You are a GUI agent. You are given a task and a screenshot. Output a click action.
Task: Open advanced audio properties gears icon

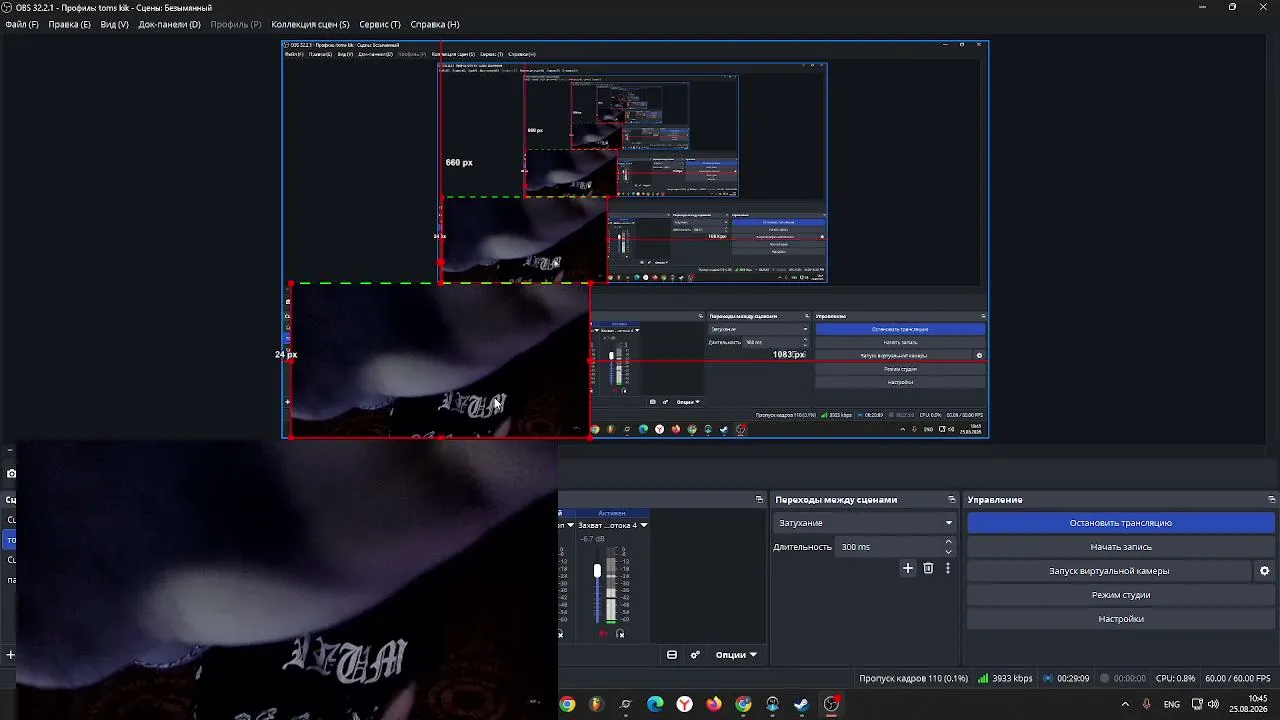tap(695, 655)
